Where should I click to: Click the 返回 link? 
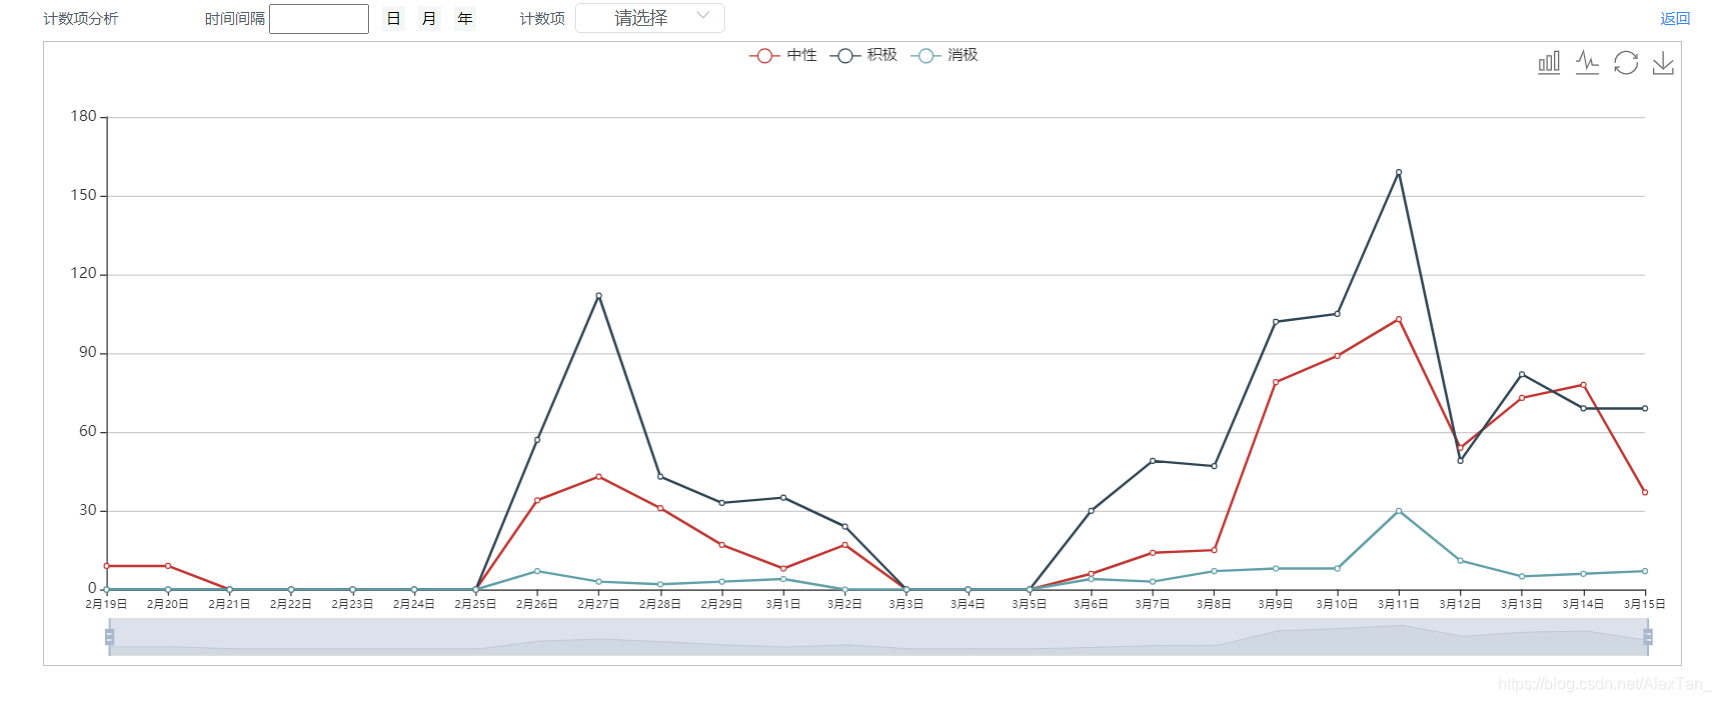(1675, 19)
